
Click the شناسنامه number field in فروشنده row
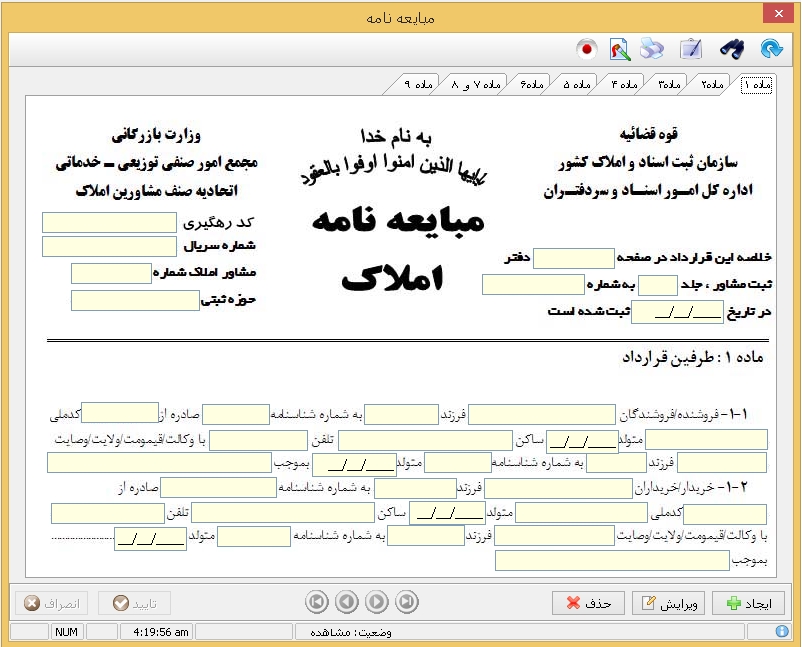[x=236, y=415]
